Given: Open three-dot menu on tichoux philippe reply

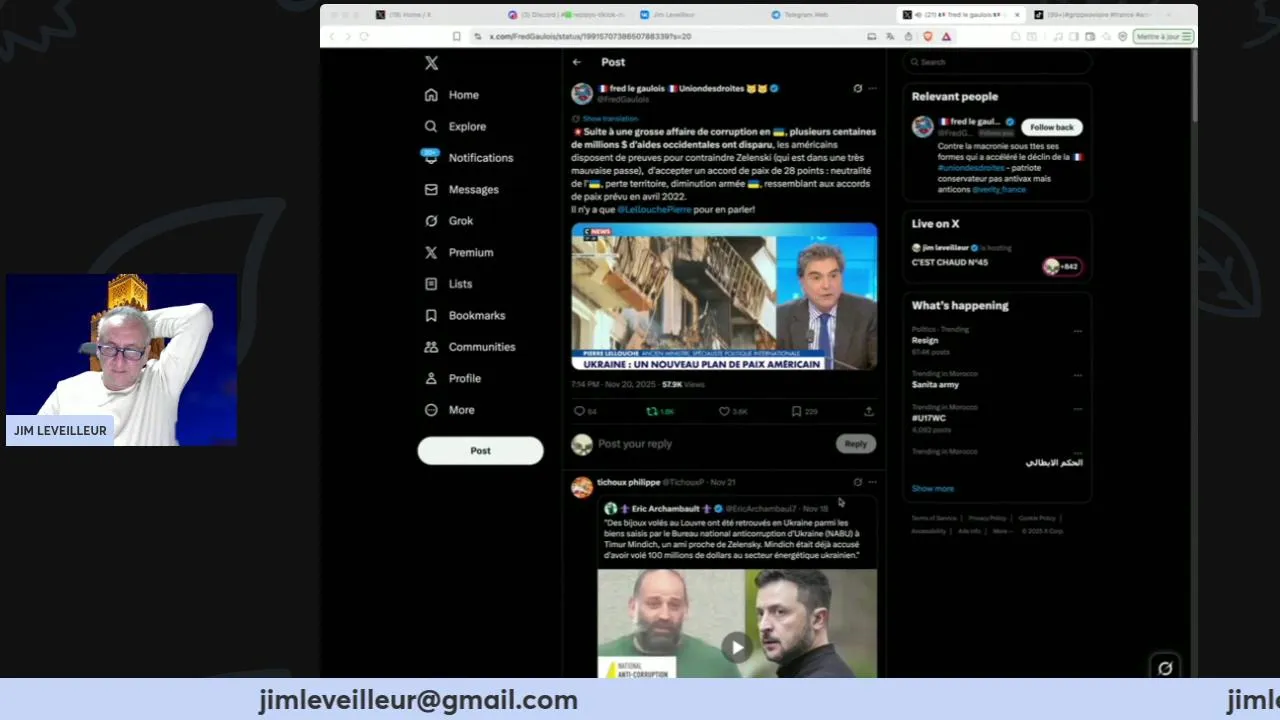Looking at the screenshot, I should [x=872, y=482].
